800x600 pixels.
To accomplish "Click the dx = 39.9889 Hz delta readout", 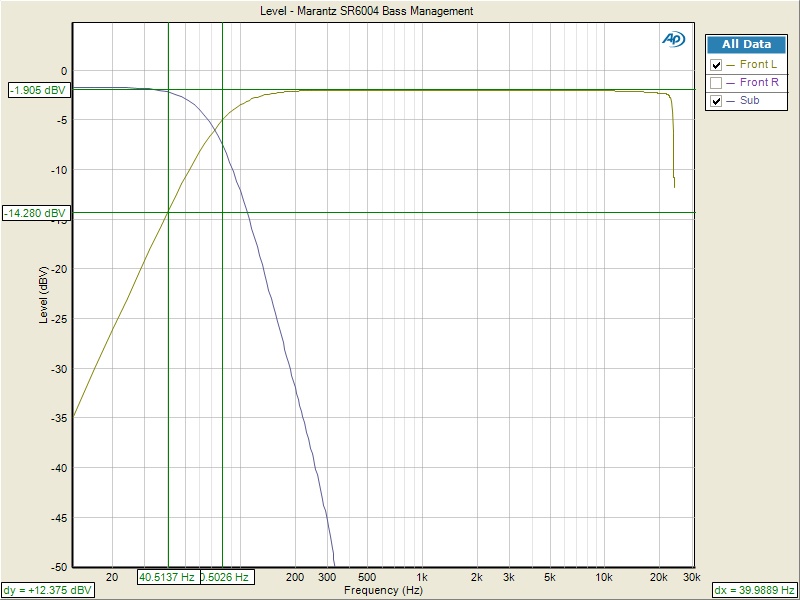I will tap(754, 590).
